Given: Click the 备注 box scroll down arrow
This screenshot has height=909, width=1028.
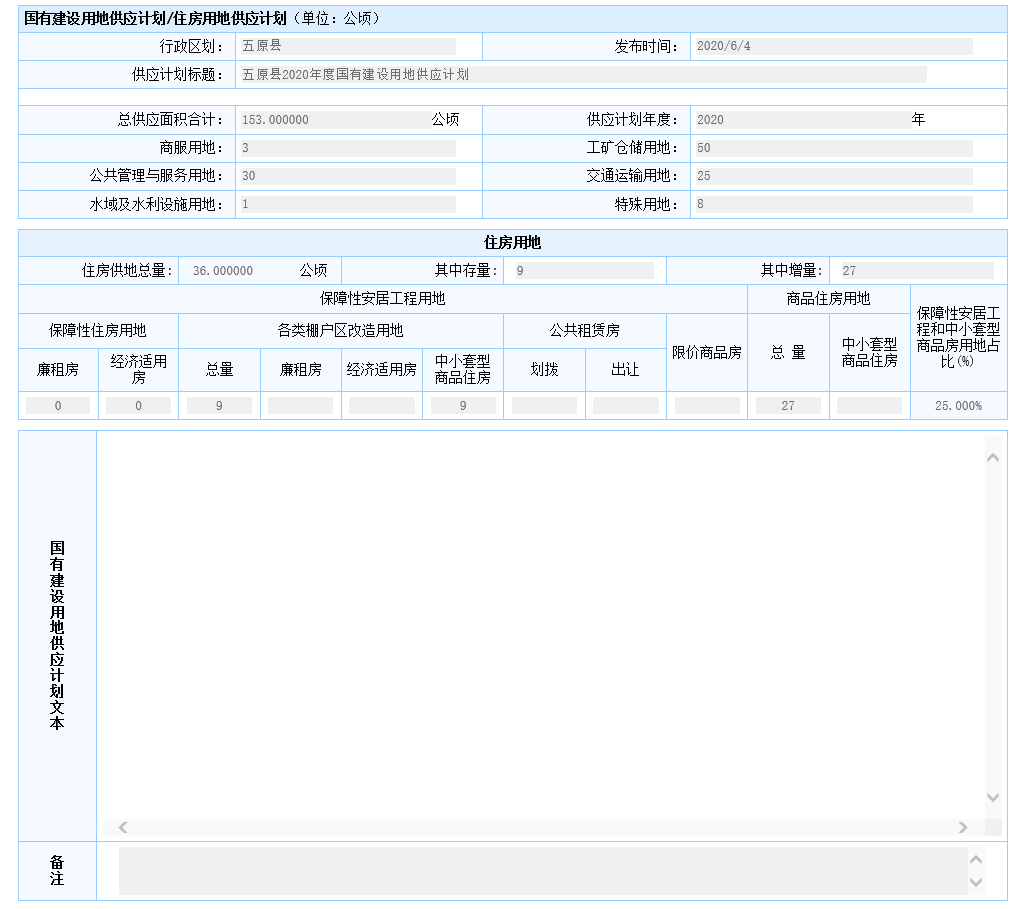Looking at the screenshot, I should [x=977, y=883].
